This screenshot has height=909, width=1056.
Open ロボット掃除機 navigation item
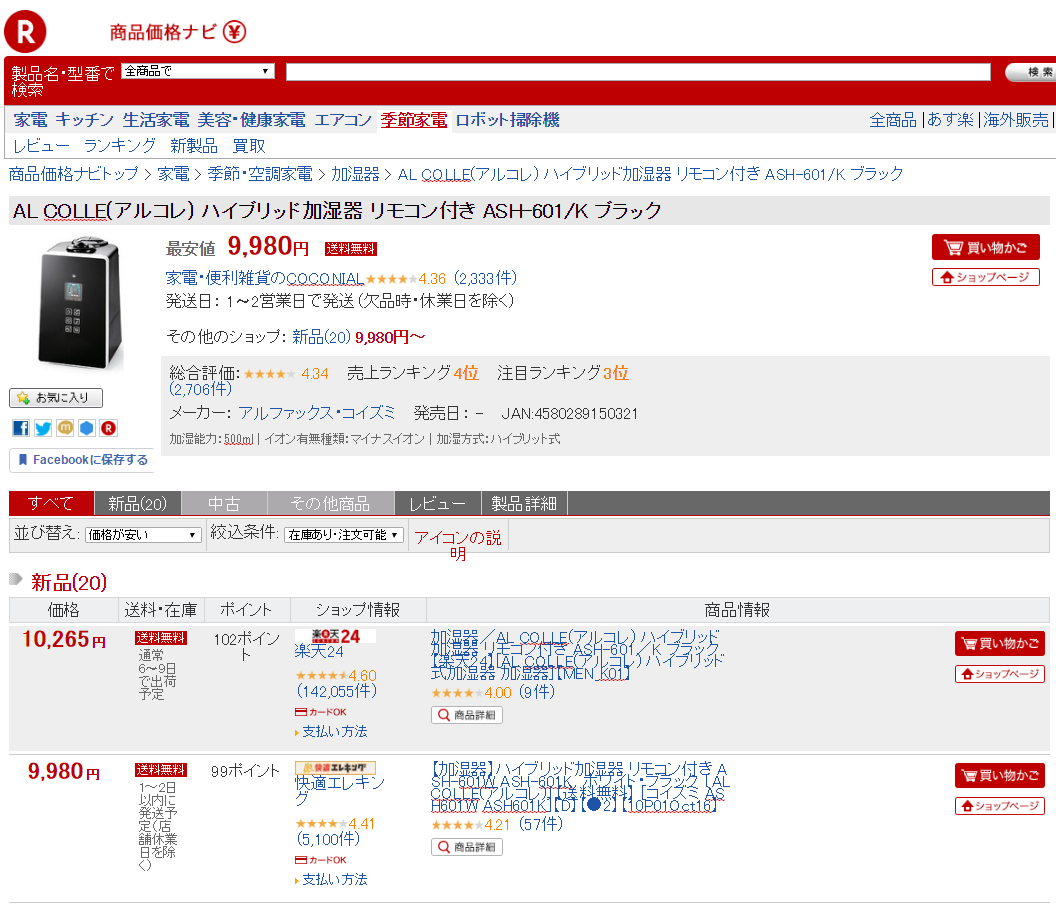pos(507,120)
